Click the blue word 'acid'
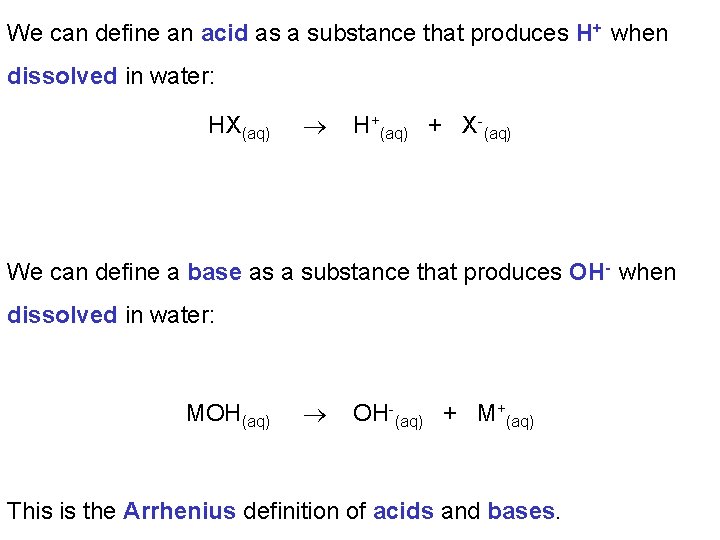Image resolution: width=720 pixels, height=540 pixels. coord(225,33)
